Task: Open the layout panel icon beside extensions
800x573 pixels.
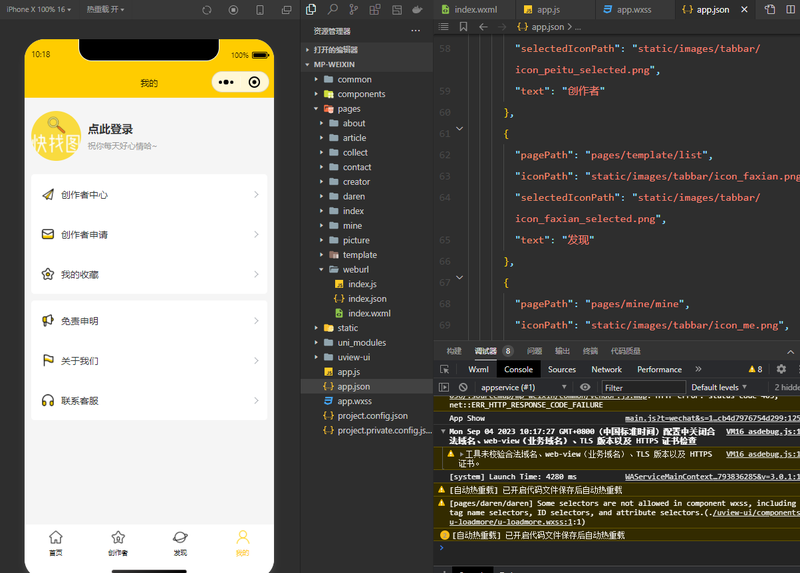Action: pyautogui.click(x=396, y=9)
